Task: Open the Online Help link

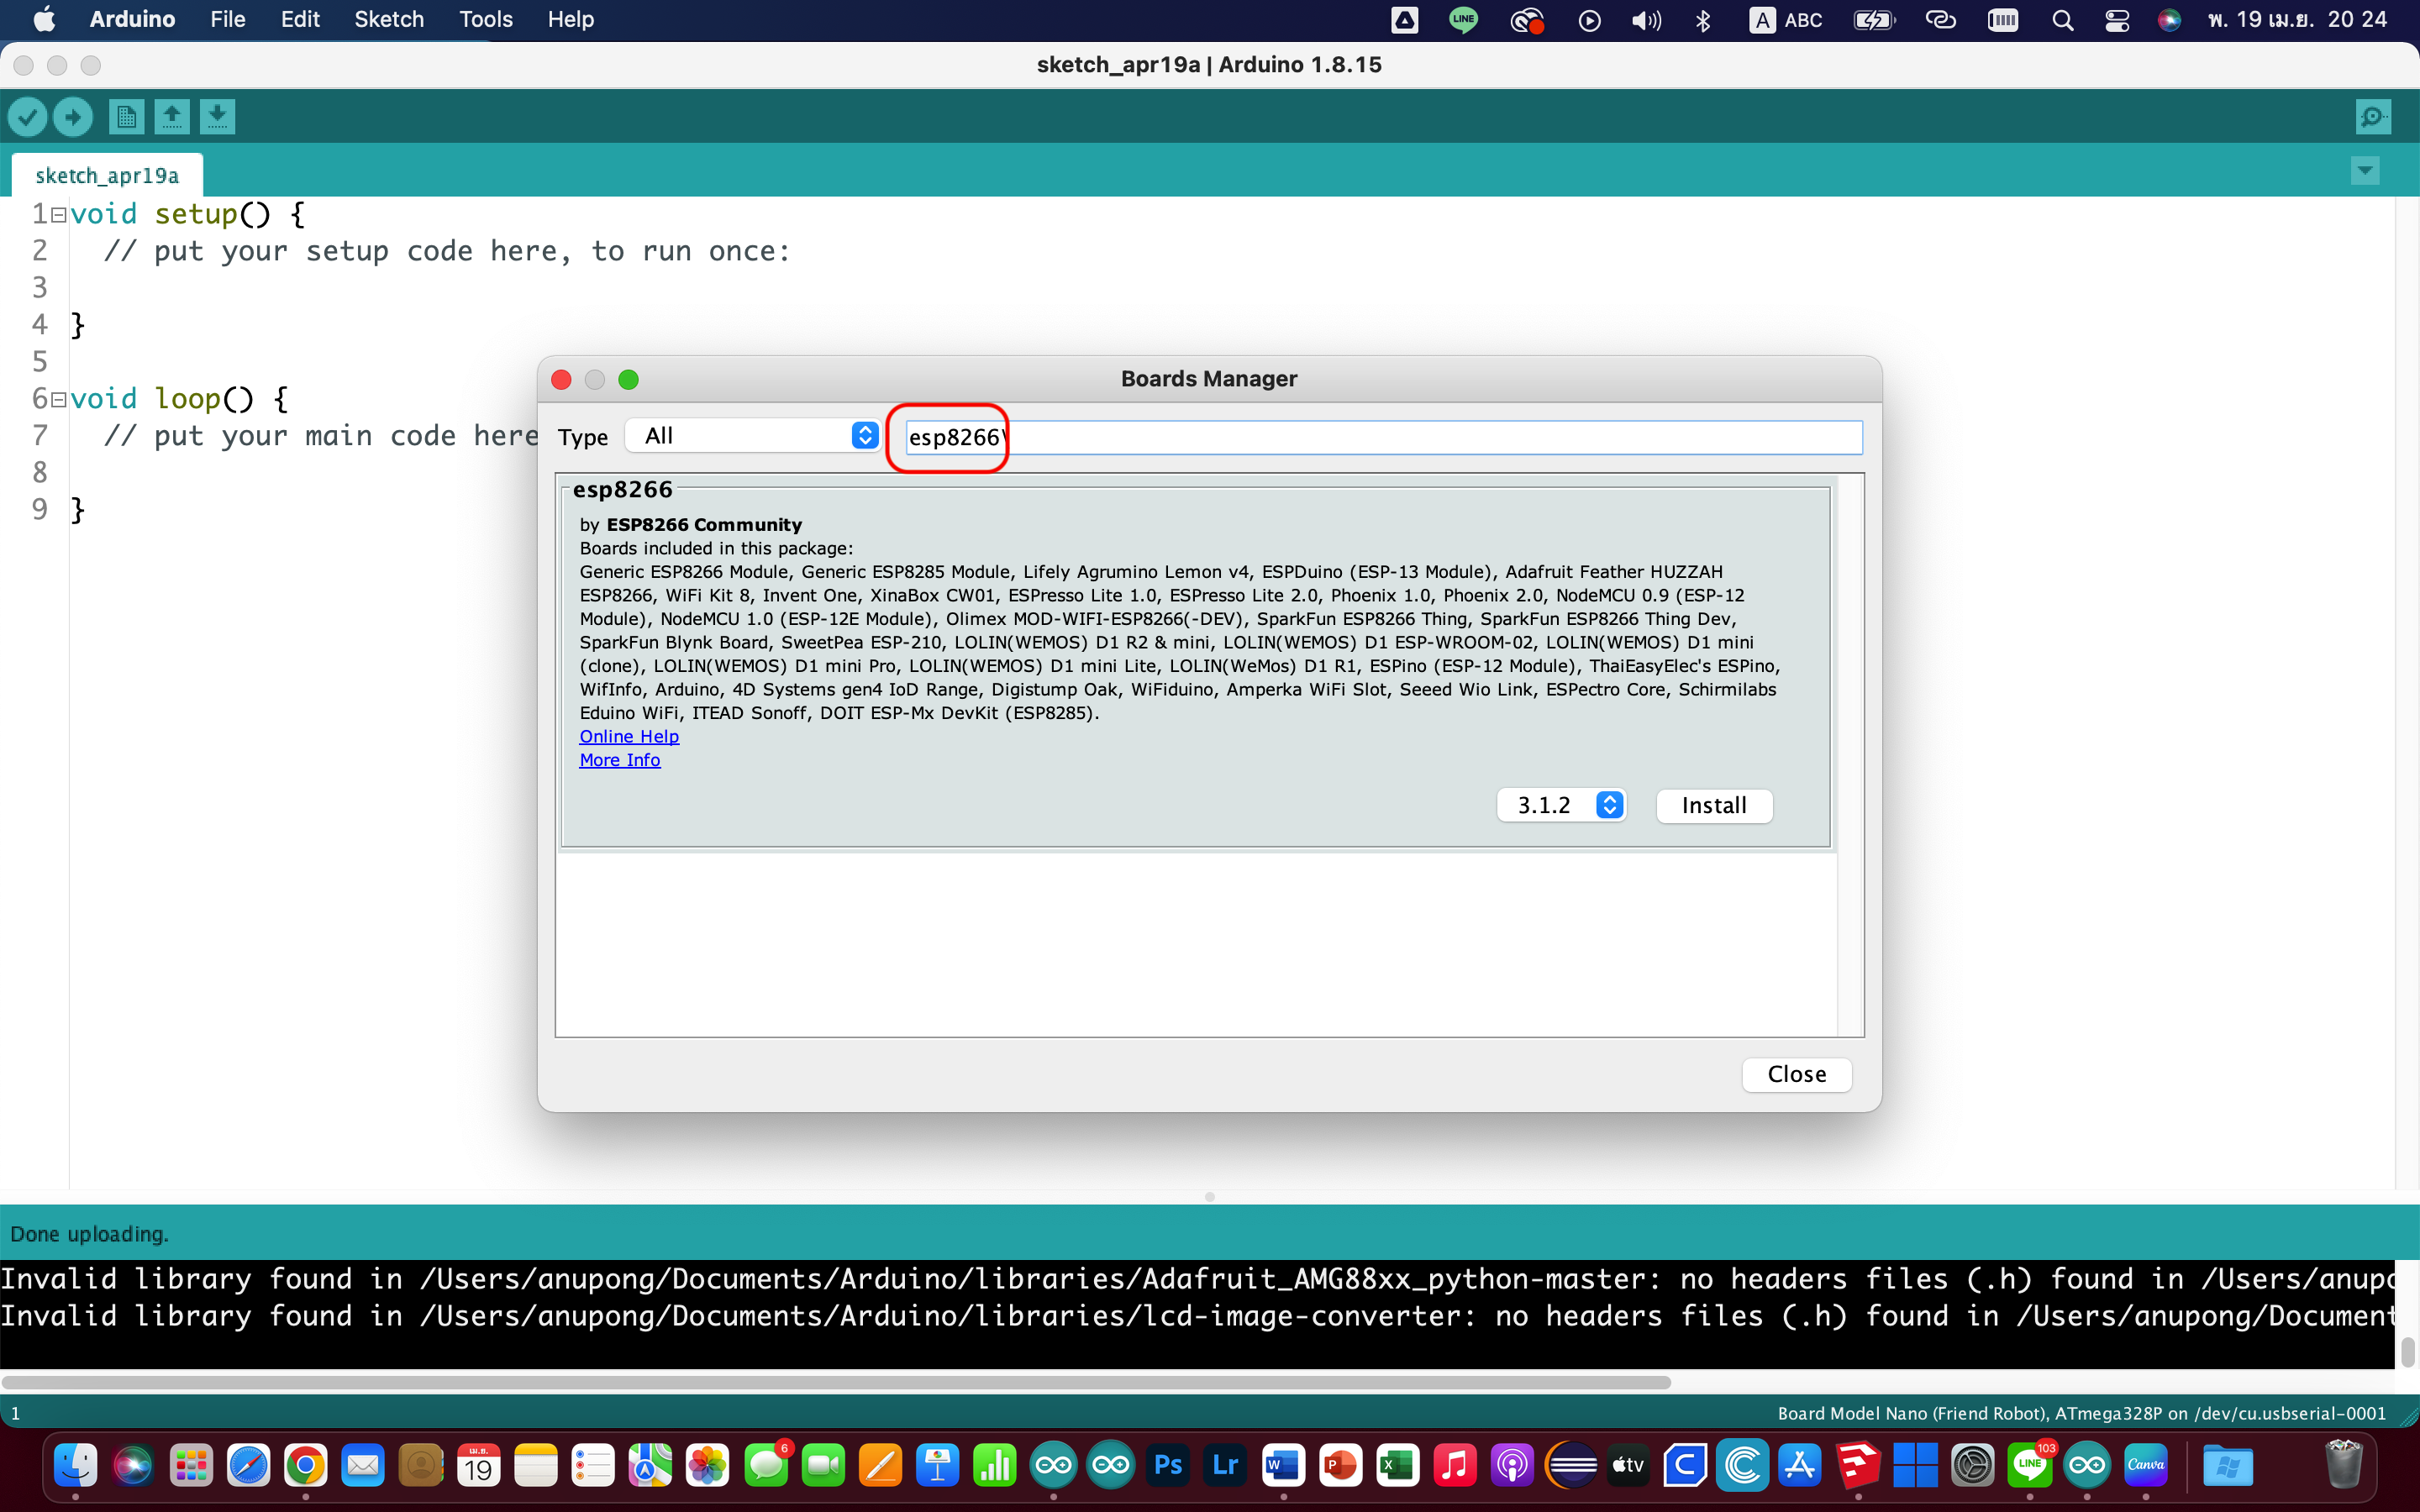Action: [629, 736]
